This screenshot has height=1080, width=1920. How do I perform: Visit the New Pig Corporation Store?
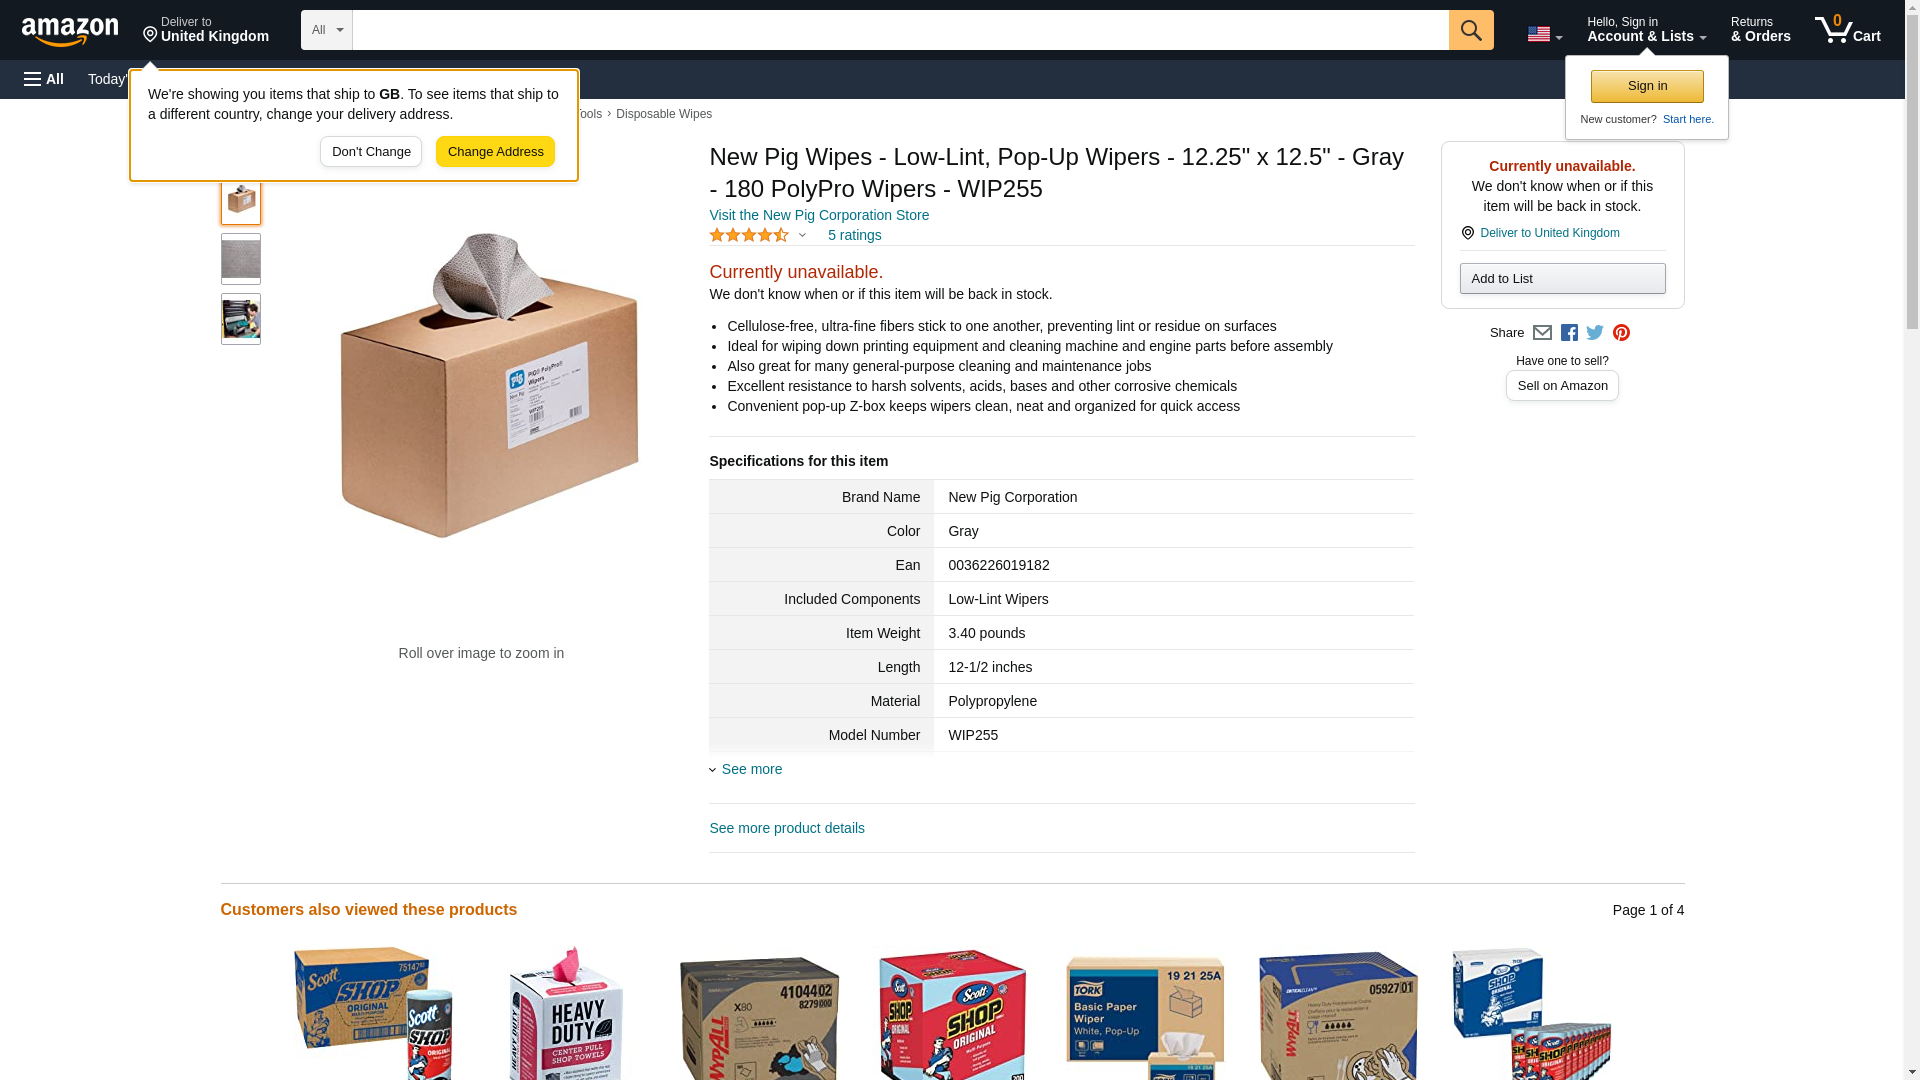tap(819, 215)
